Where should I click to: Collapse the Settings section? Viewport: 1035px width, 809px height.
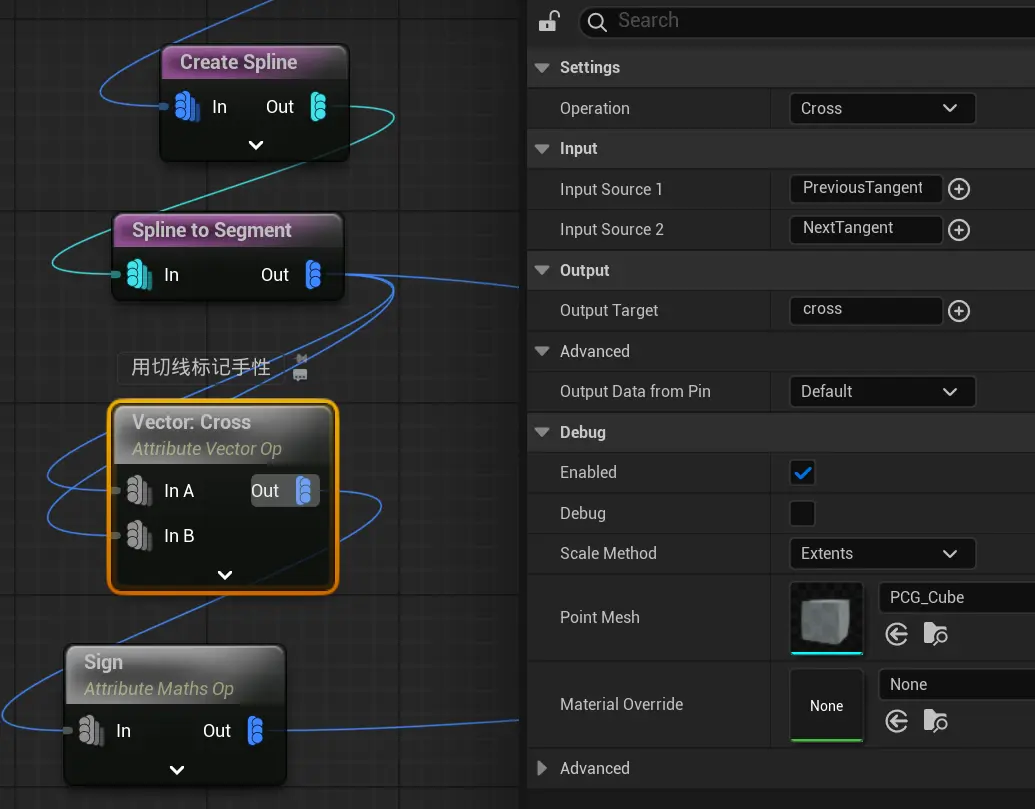point(542,68)
